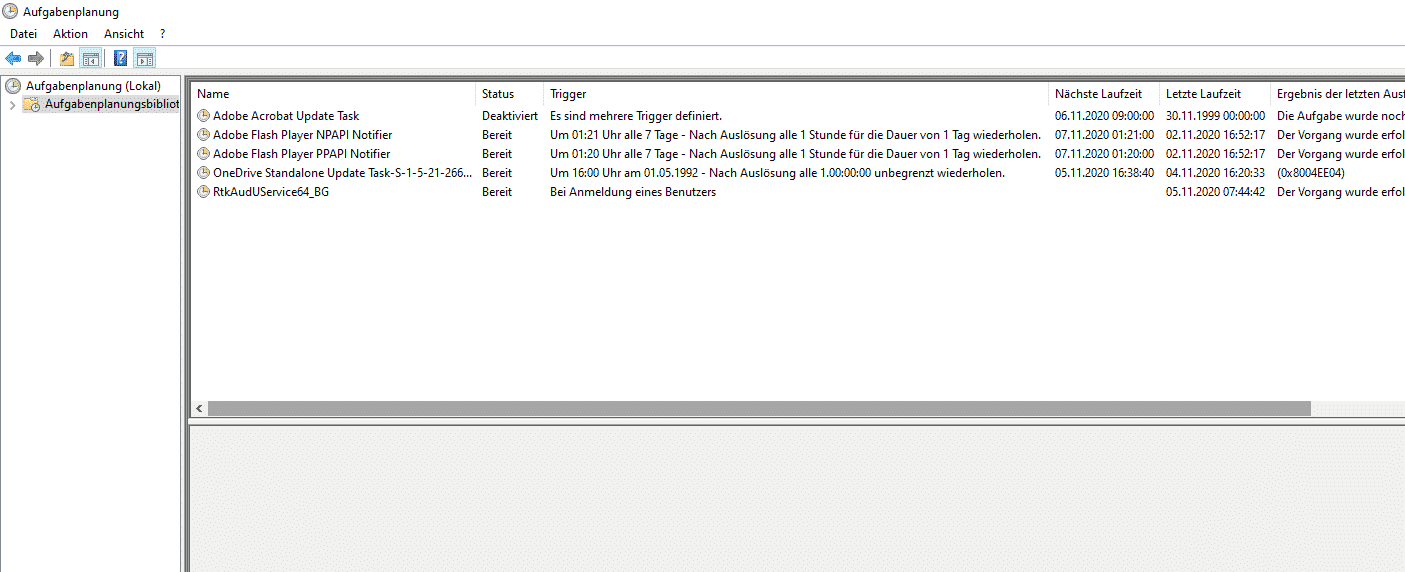Image resolution: width=1405 pixels, height=572 pixels.
Task: Sort tasks by Name column header
Action: (x=213, y=94)
